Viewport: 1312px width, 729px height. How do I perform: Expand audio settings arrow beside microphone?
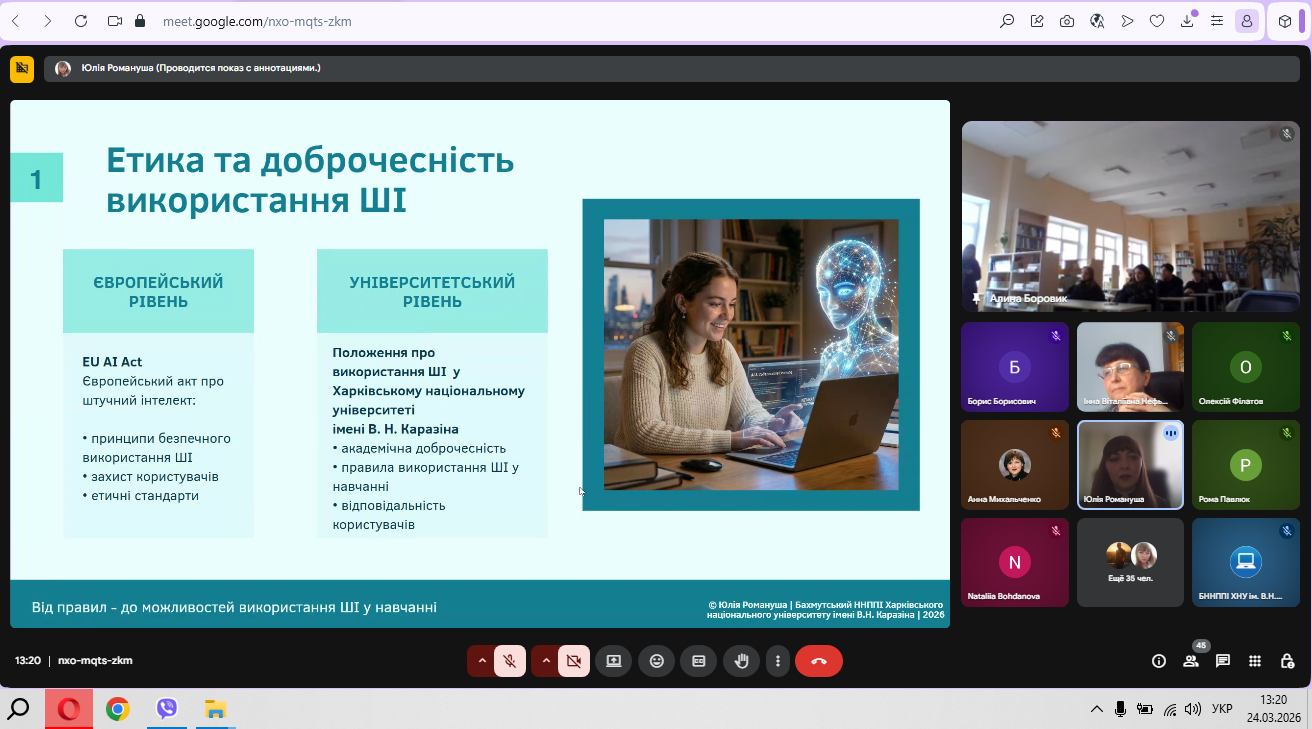point(482,661)
